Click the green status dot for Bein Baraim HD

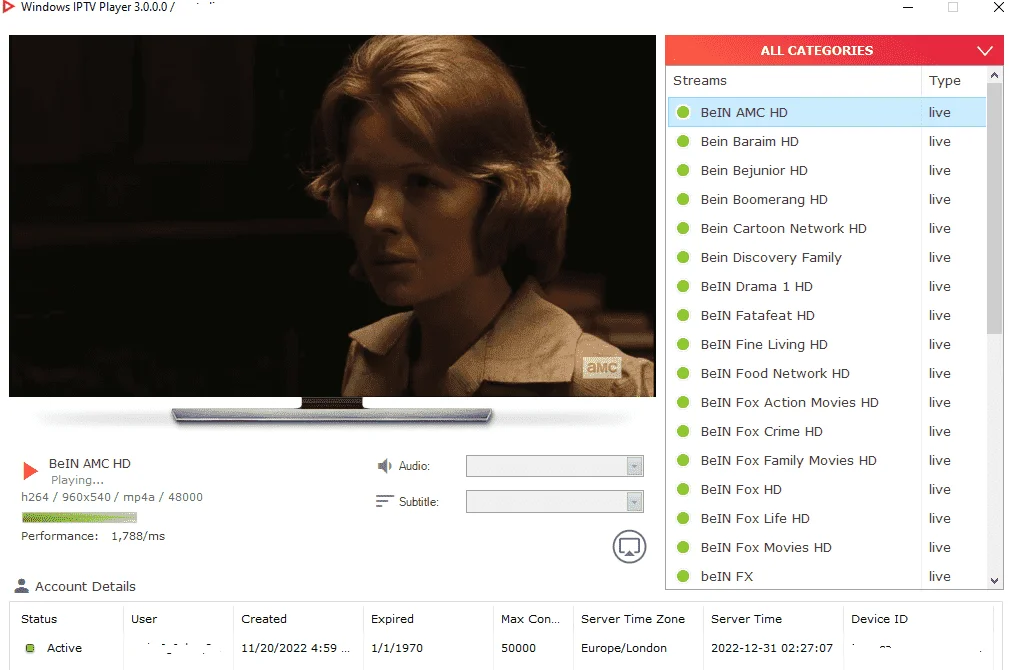click(x=683, y=141)
